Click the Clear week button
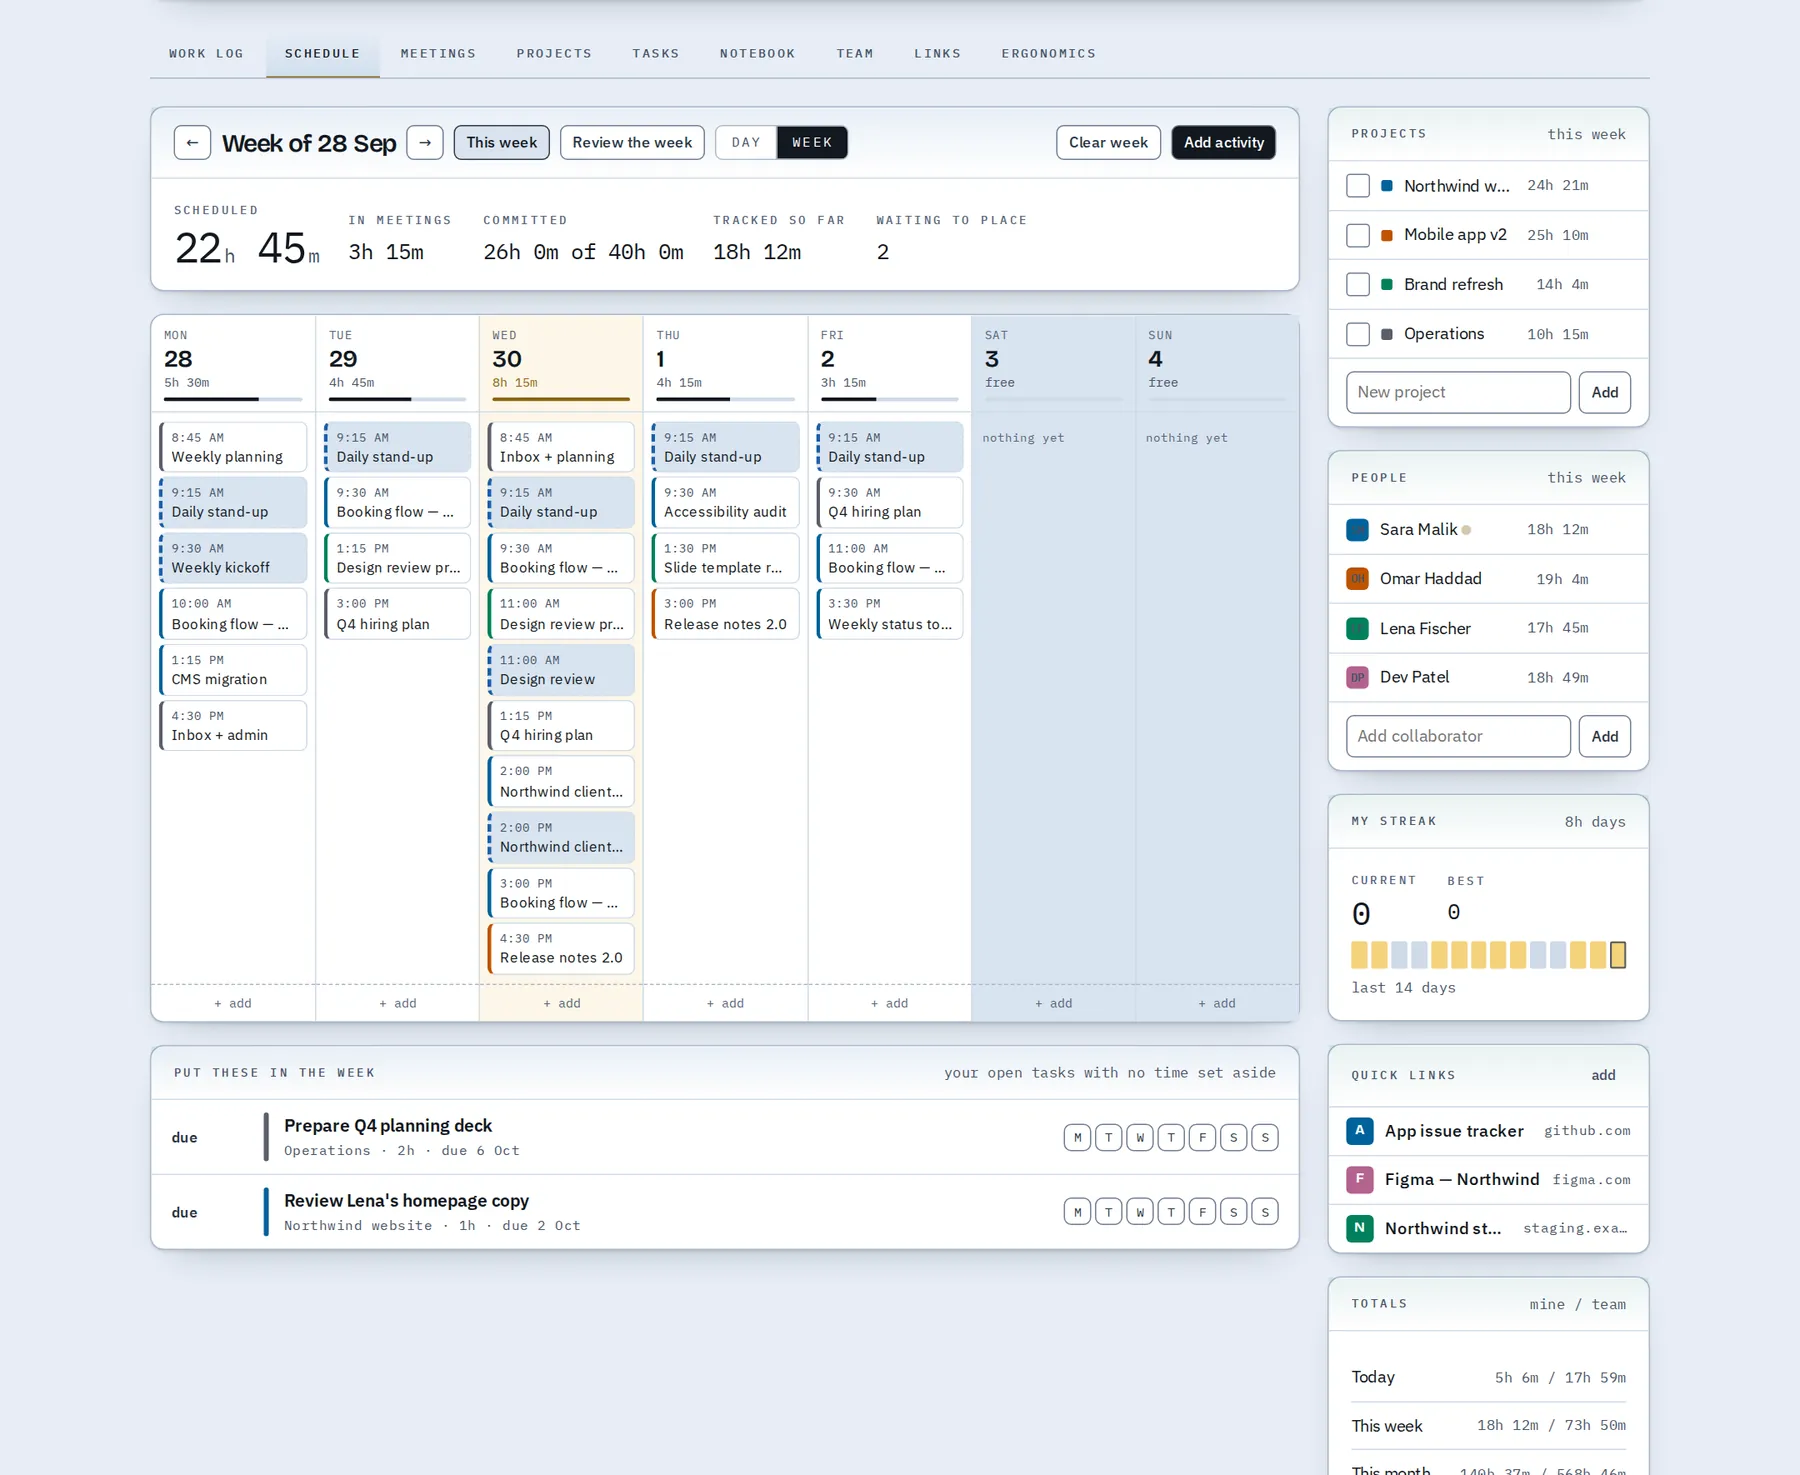Image resolution: width=1800 pixels, height=1475 pixels. coord(1108,143)
